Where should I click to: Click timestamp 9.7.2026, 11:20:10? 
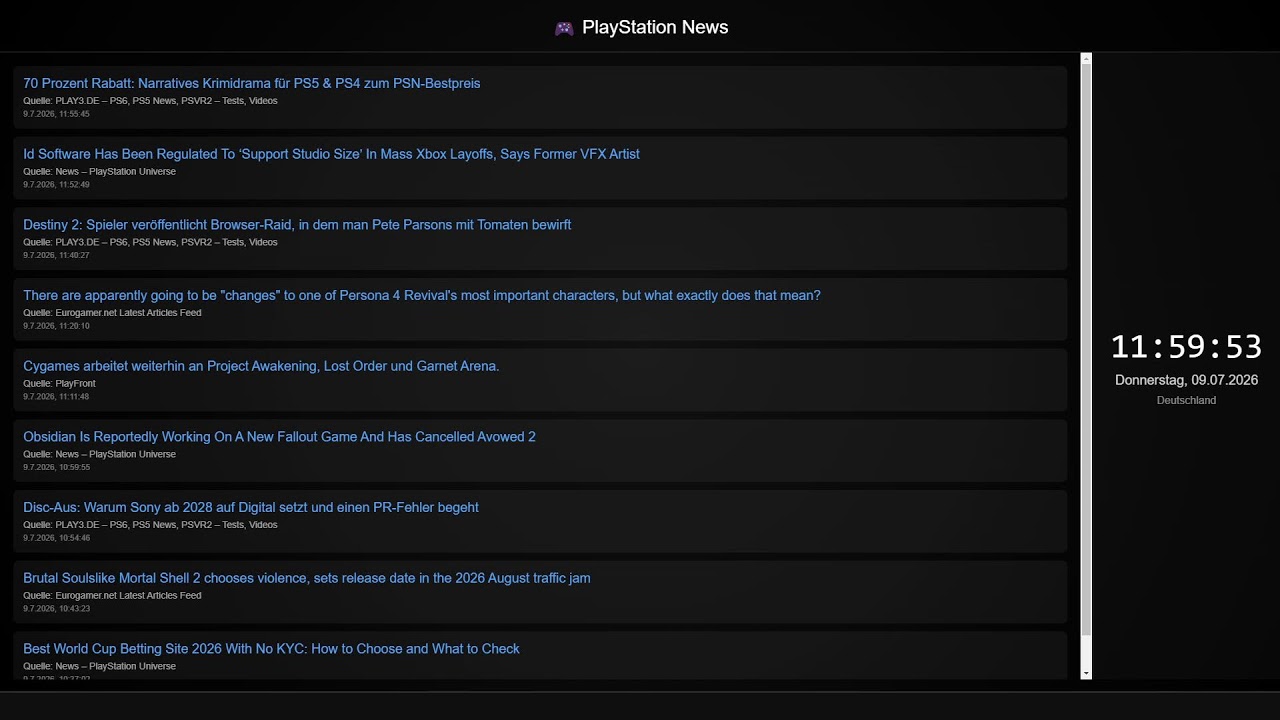[56, 326]
